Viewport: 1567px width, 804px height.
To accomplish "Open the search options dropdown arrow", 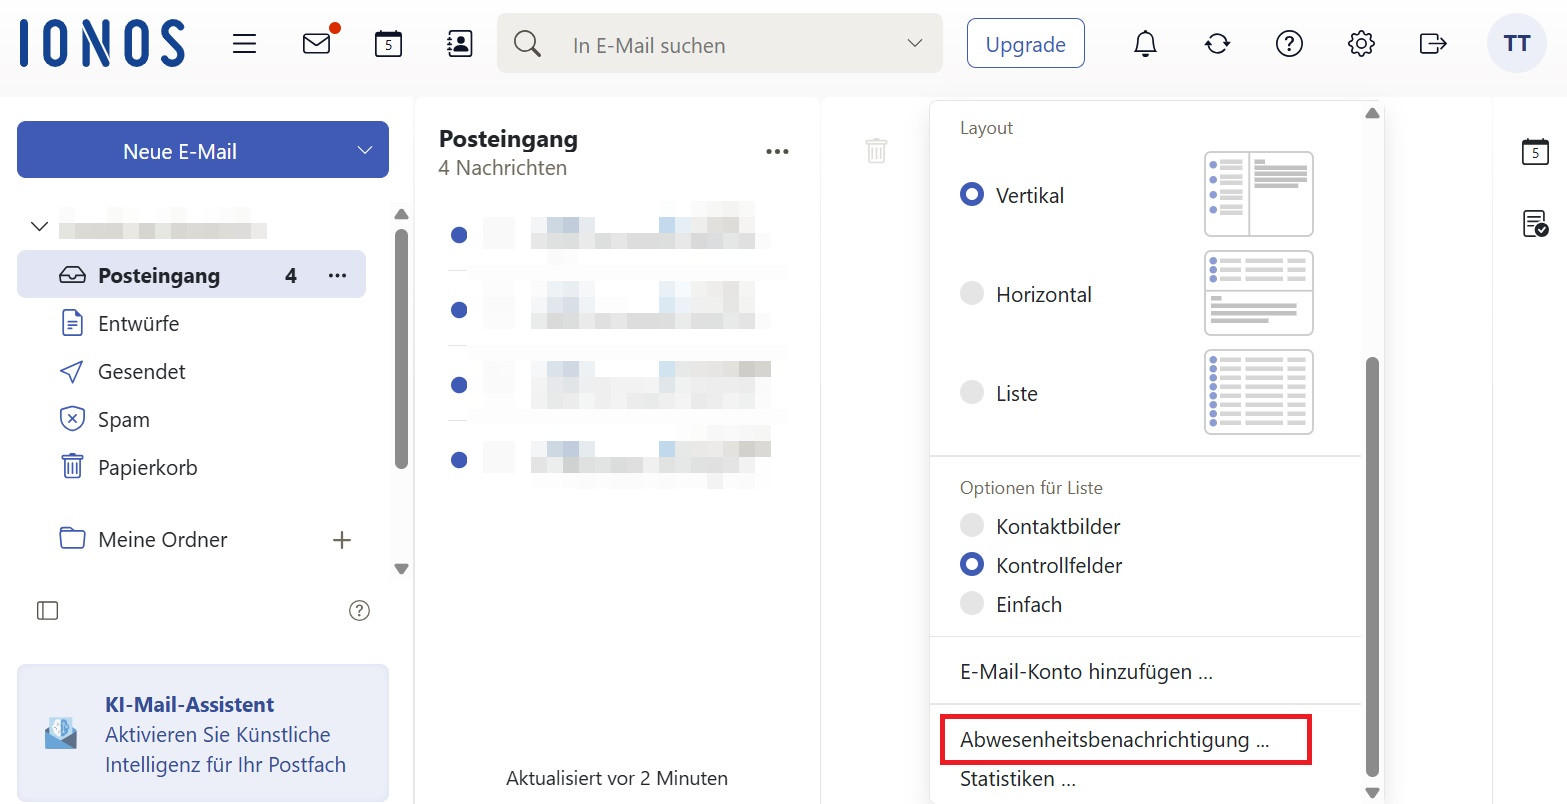I will coord(914,44).
